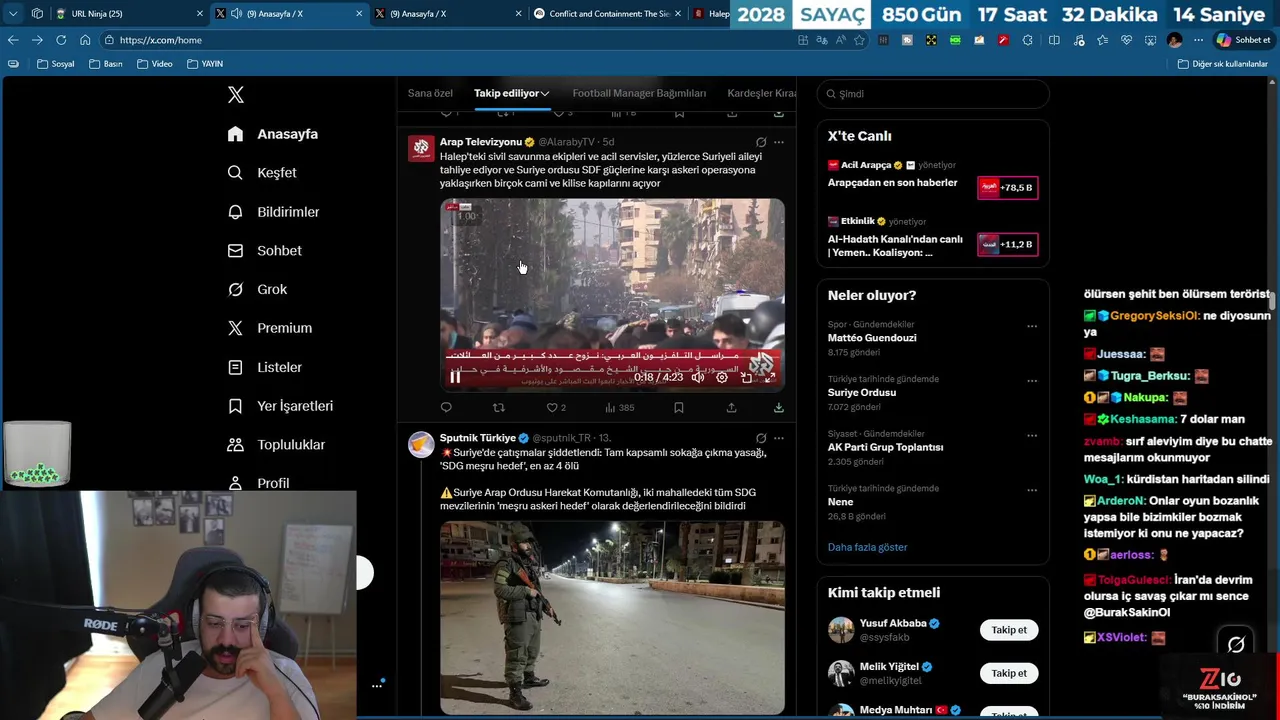Click Daha fazla göster link

click(867, 547)
